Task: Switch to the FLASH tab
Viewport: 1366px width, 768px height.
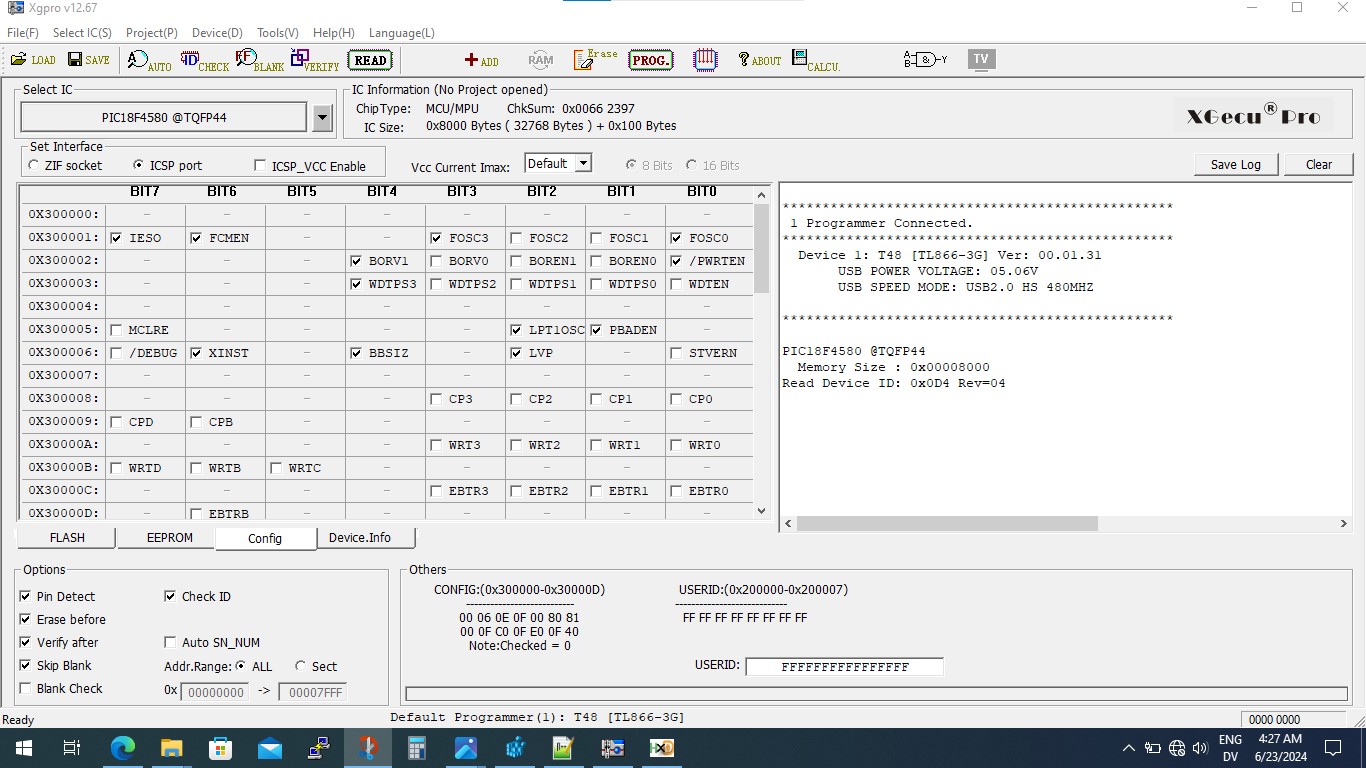Action: tap(67, 538)
